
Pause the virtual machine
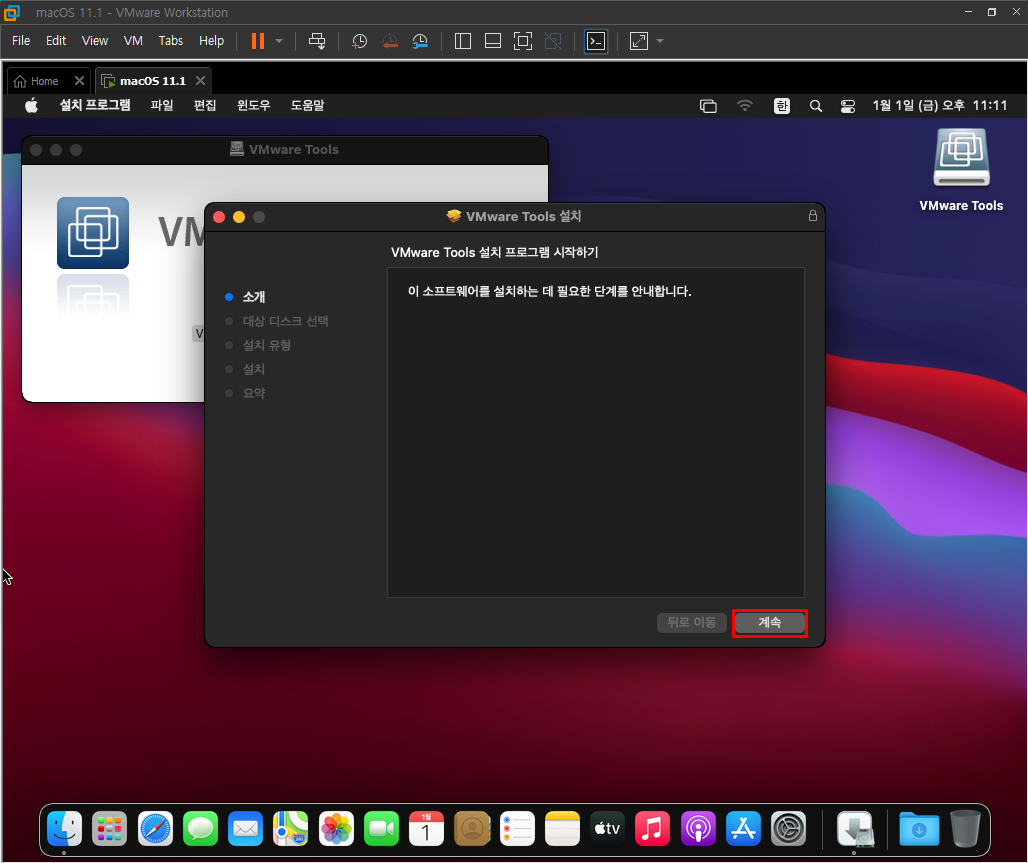[258, 41]
